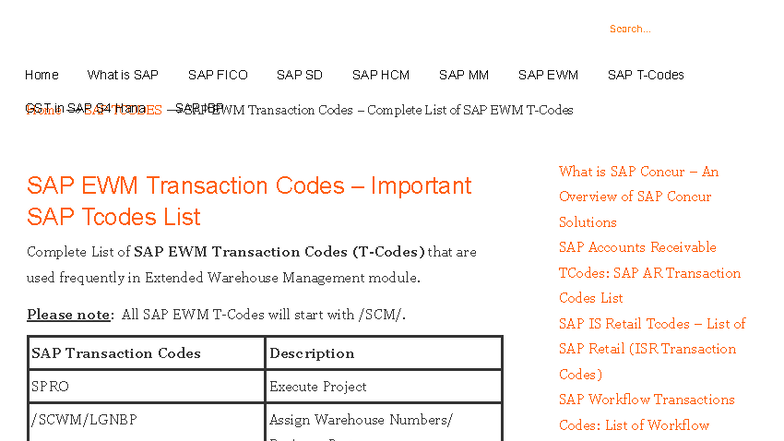
Task: Visit SAP IS Retail Tcodes link
Action: pyautogui.click(x=651, y=348)
